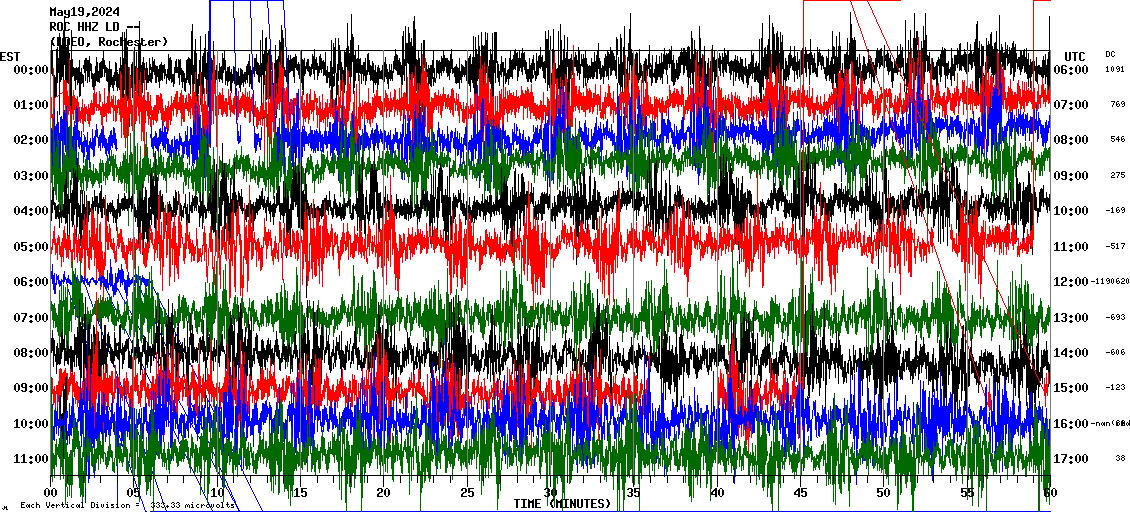1130x519 pixels.
Task: Click the 20 minute tick label
Action: 383,494
